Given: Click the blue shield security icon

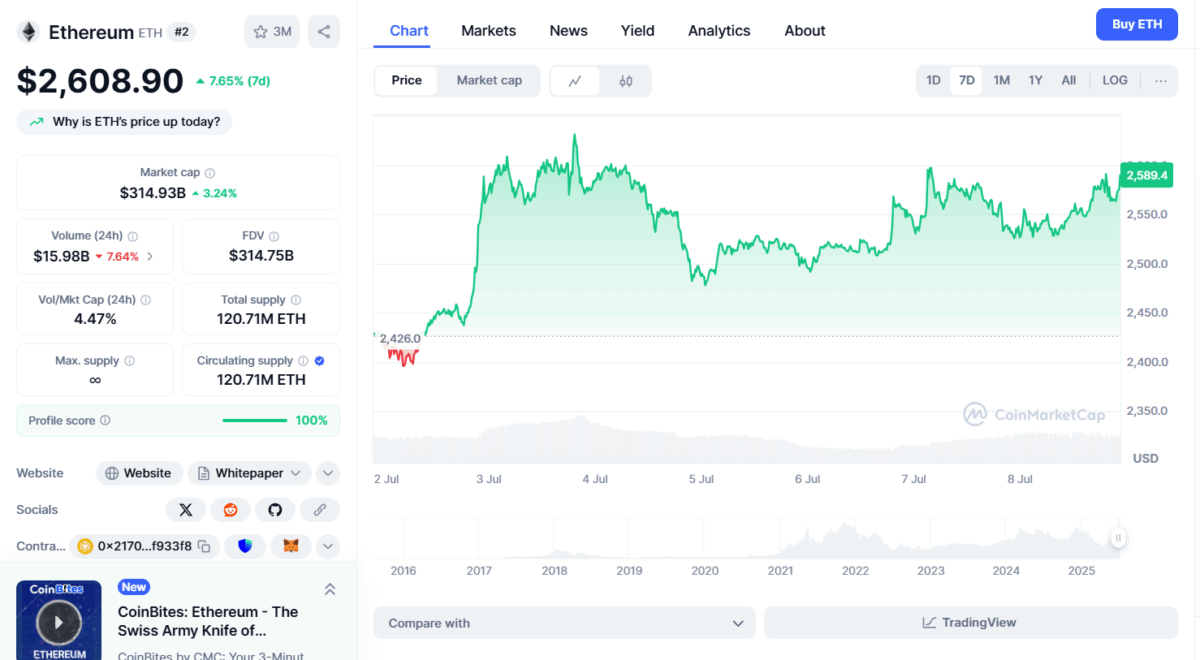Looking at the screenshot, I should [245, 546].
